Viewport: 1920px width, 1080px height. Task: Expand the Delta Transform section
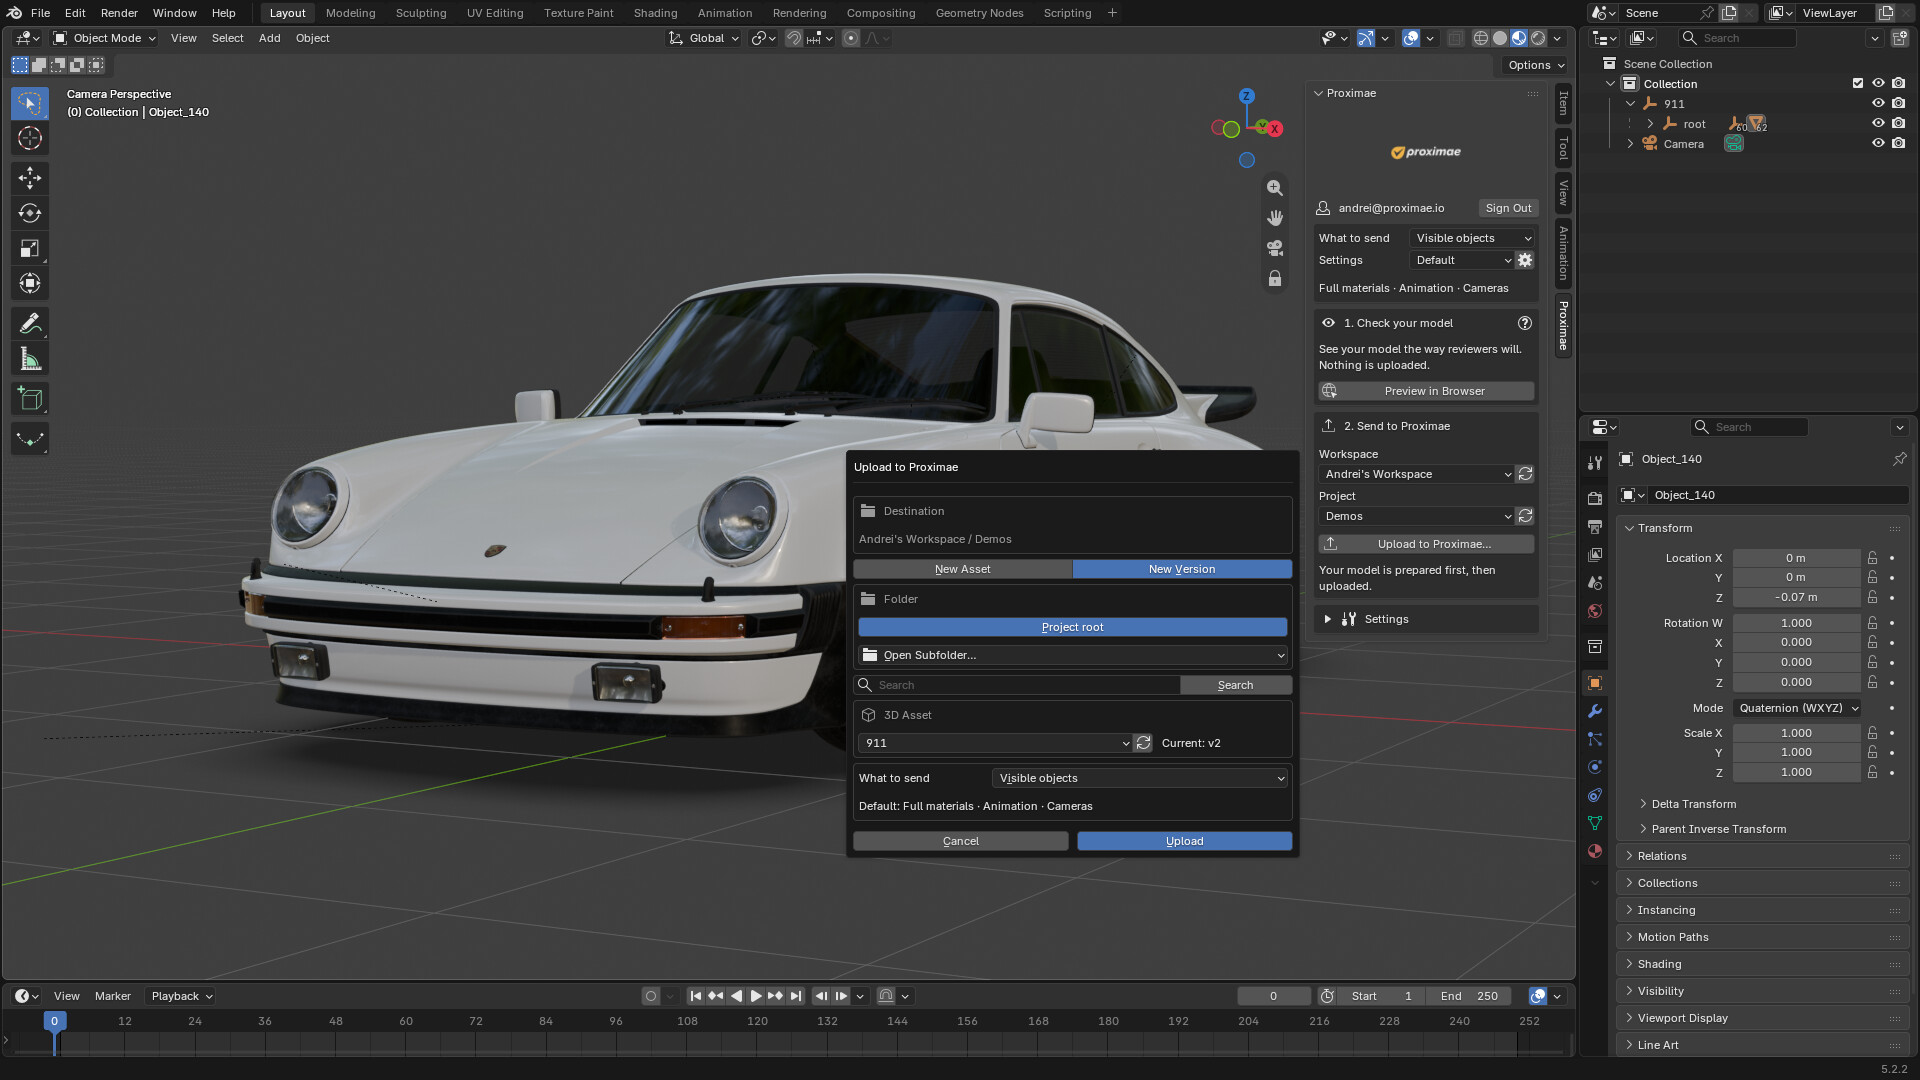[x=1694, y=804]
